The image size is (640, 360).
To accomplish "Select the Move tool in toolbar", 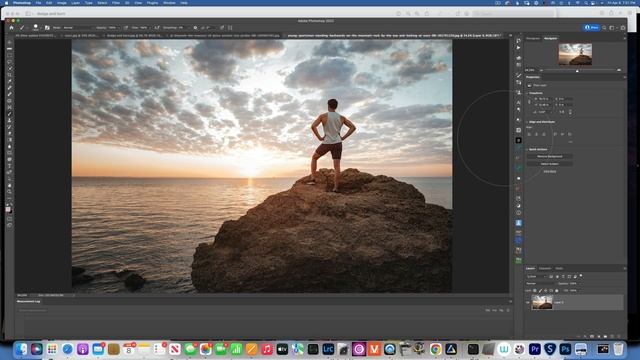I will (x=9, y=42).
